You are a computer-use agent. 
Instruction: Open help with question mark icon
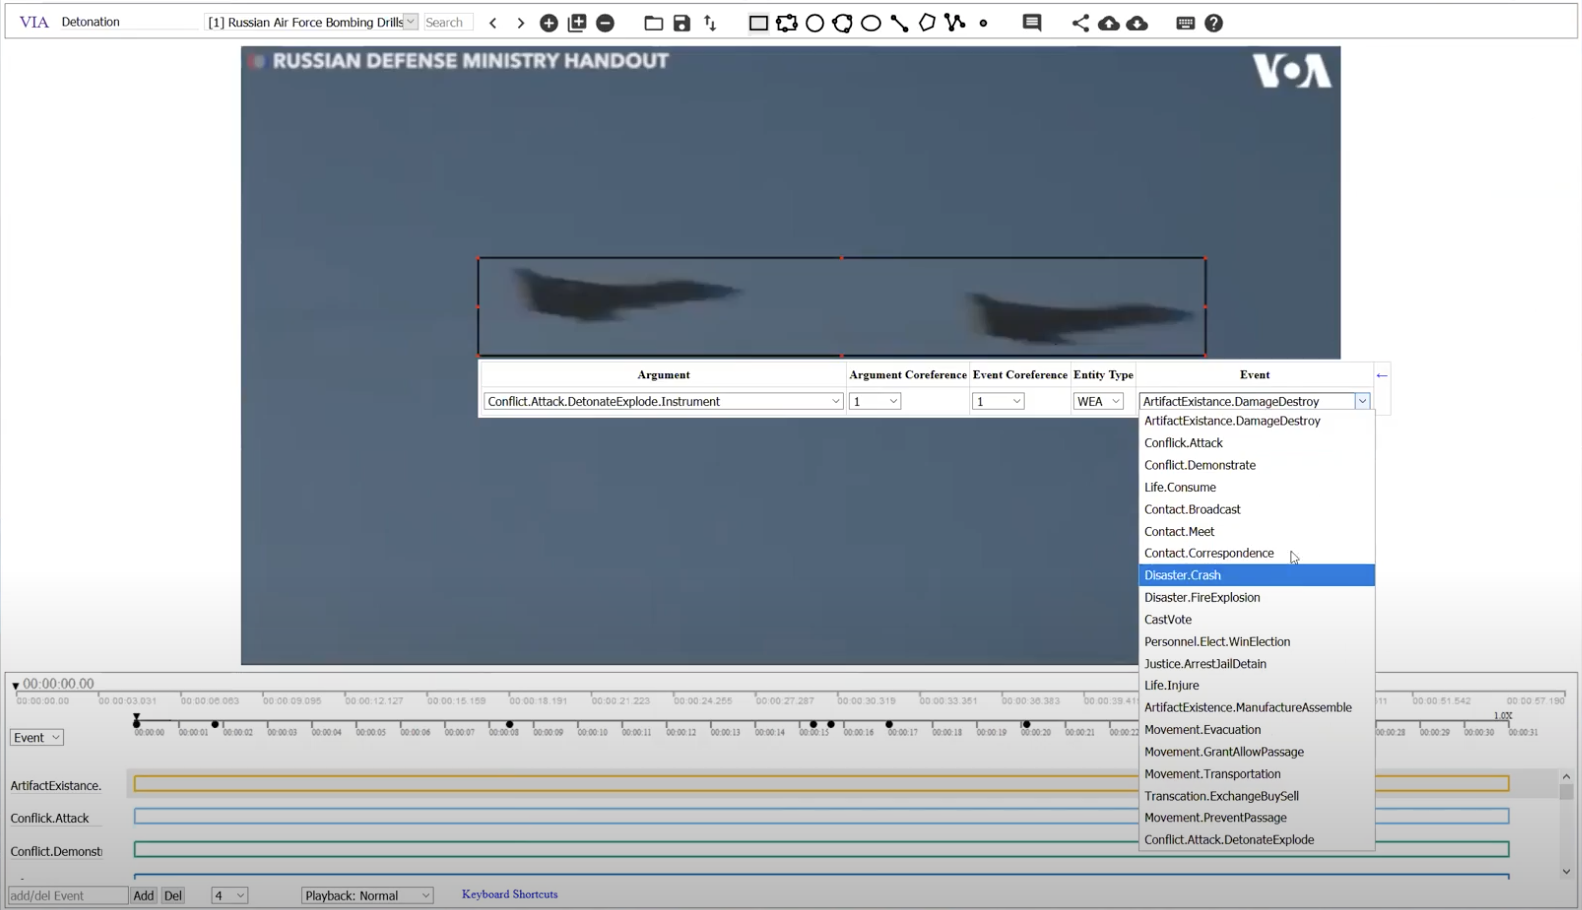pyautogui.click(x=1214, y=23)
